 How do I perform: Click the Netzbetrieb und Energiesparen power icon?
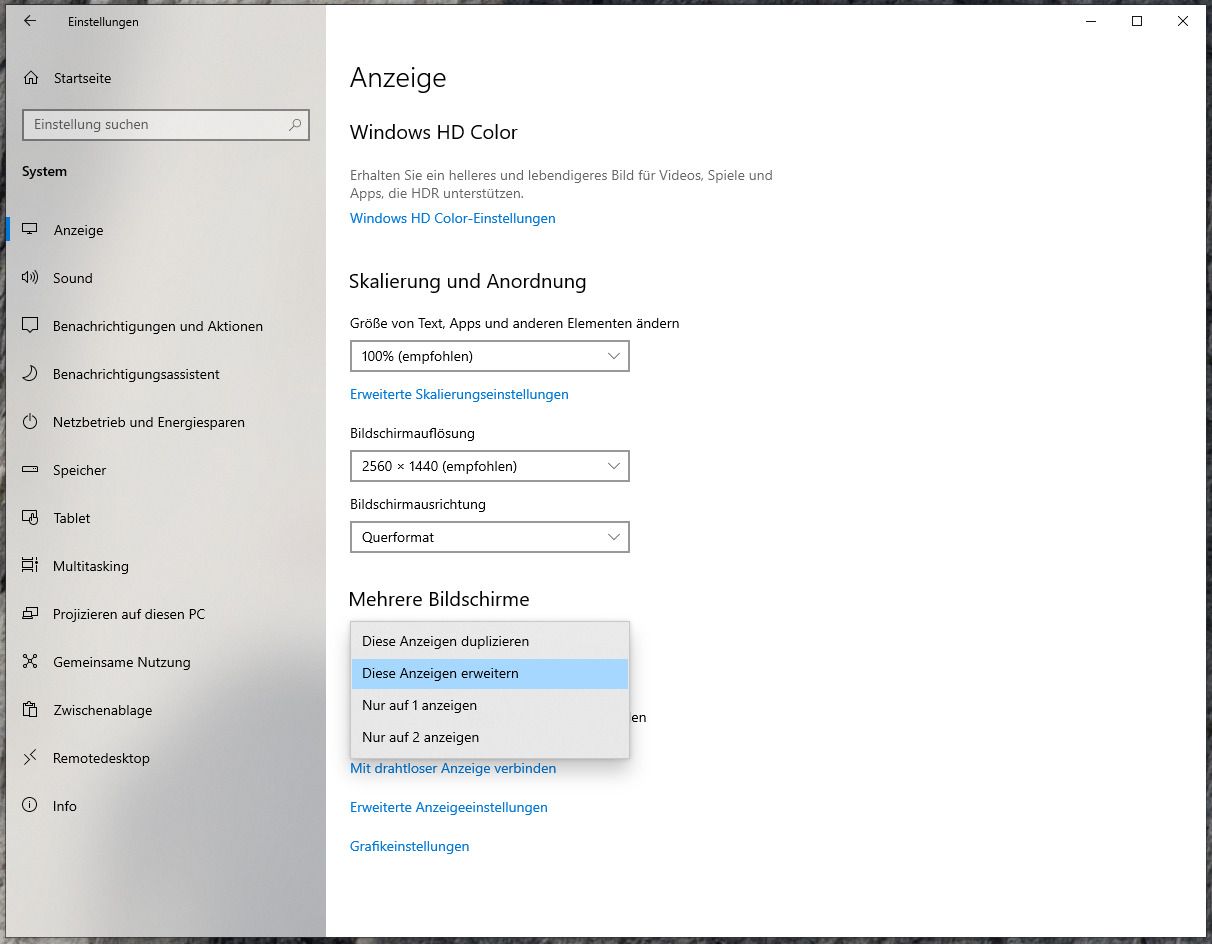(30, 422)
